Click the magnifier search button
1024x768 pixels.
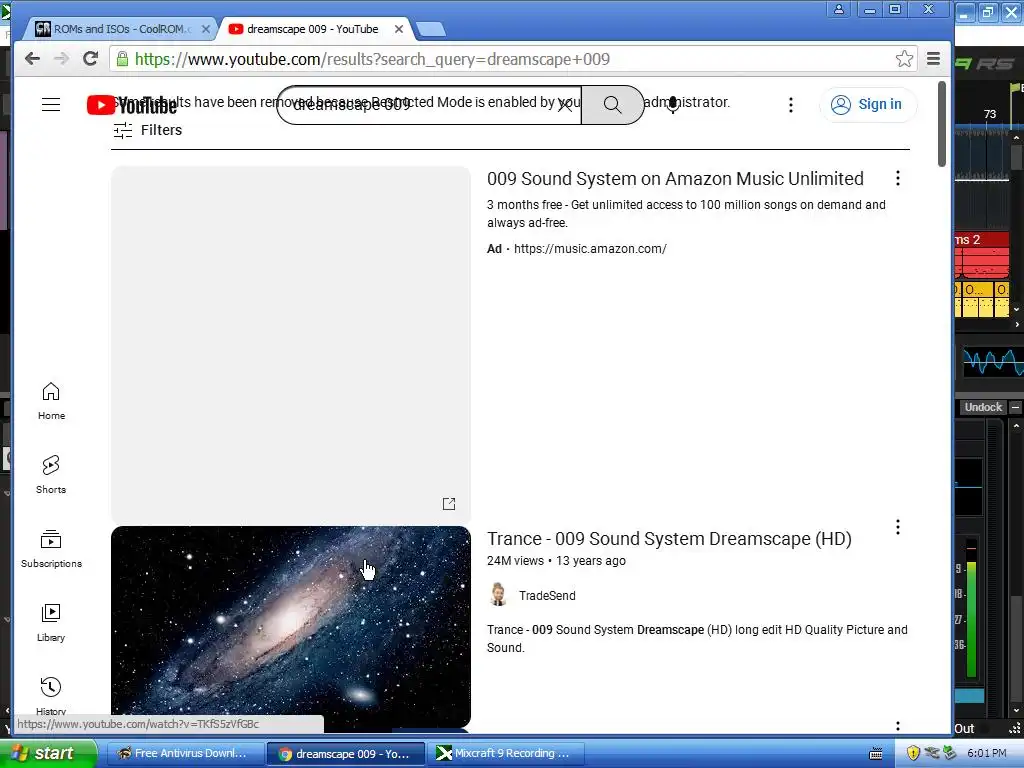pyautogui.click(x=613, y=104)
